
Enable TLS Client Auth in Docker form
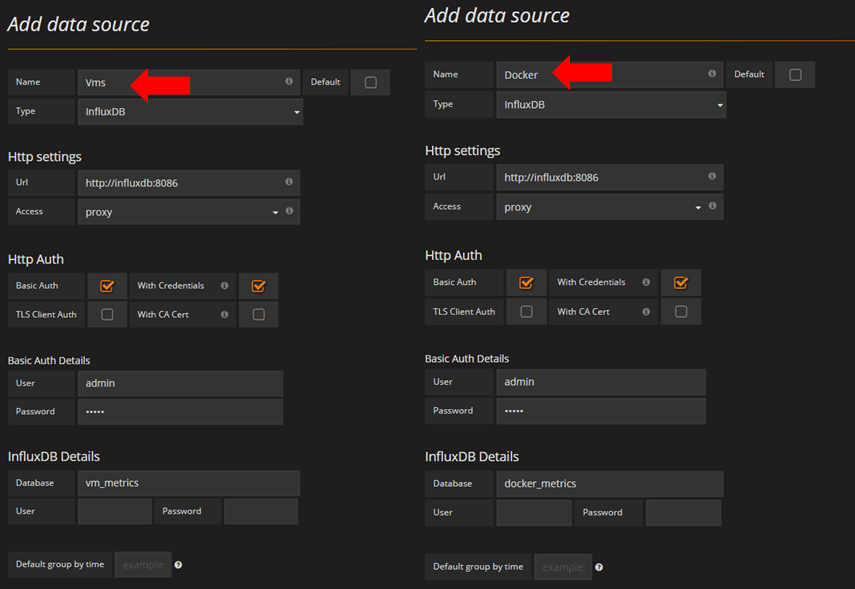click(x=526, y=311)
